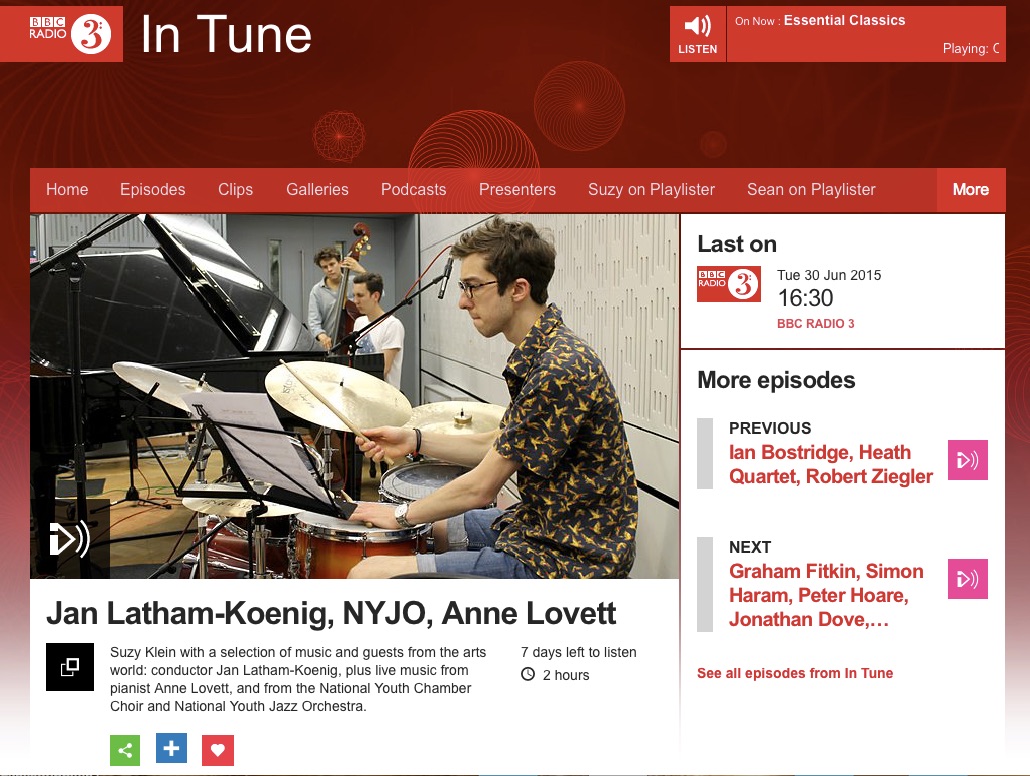Click the BBC Radio 3 logo under Last on
1030x776 pixels.
pos(729,284)
